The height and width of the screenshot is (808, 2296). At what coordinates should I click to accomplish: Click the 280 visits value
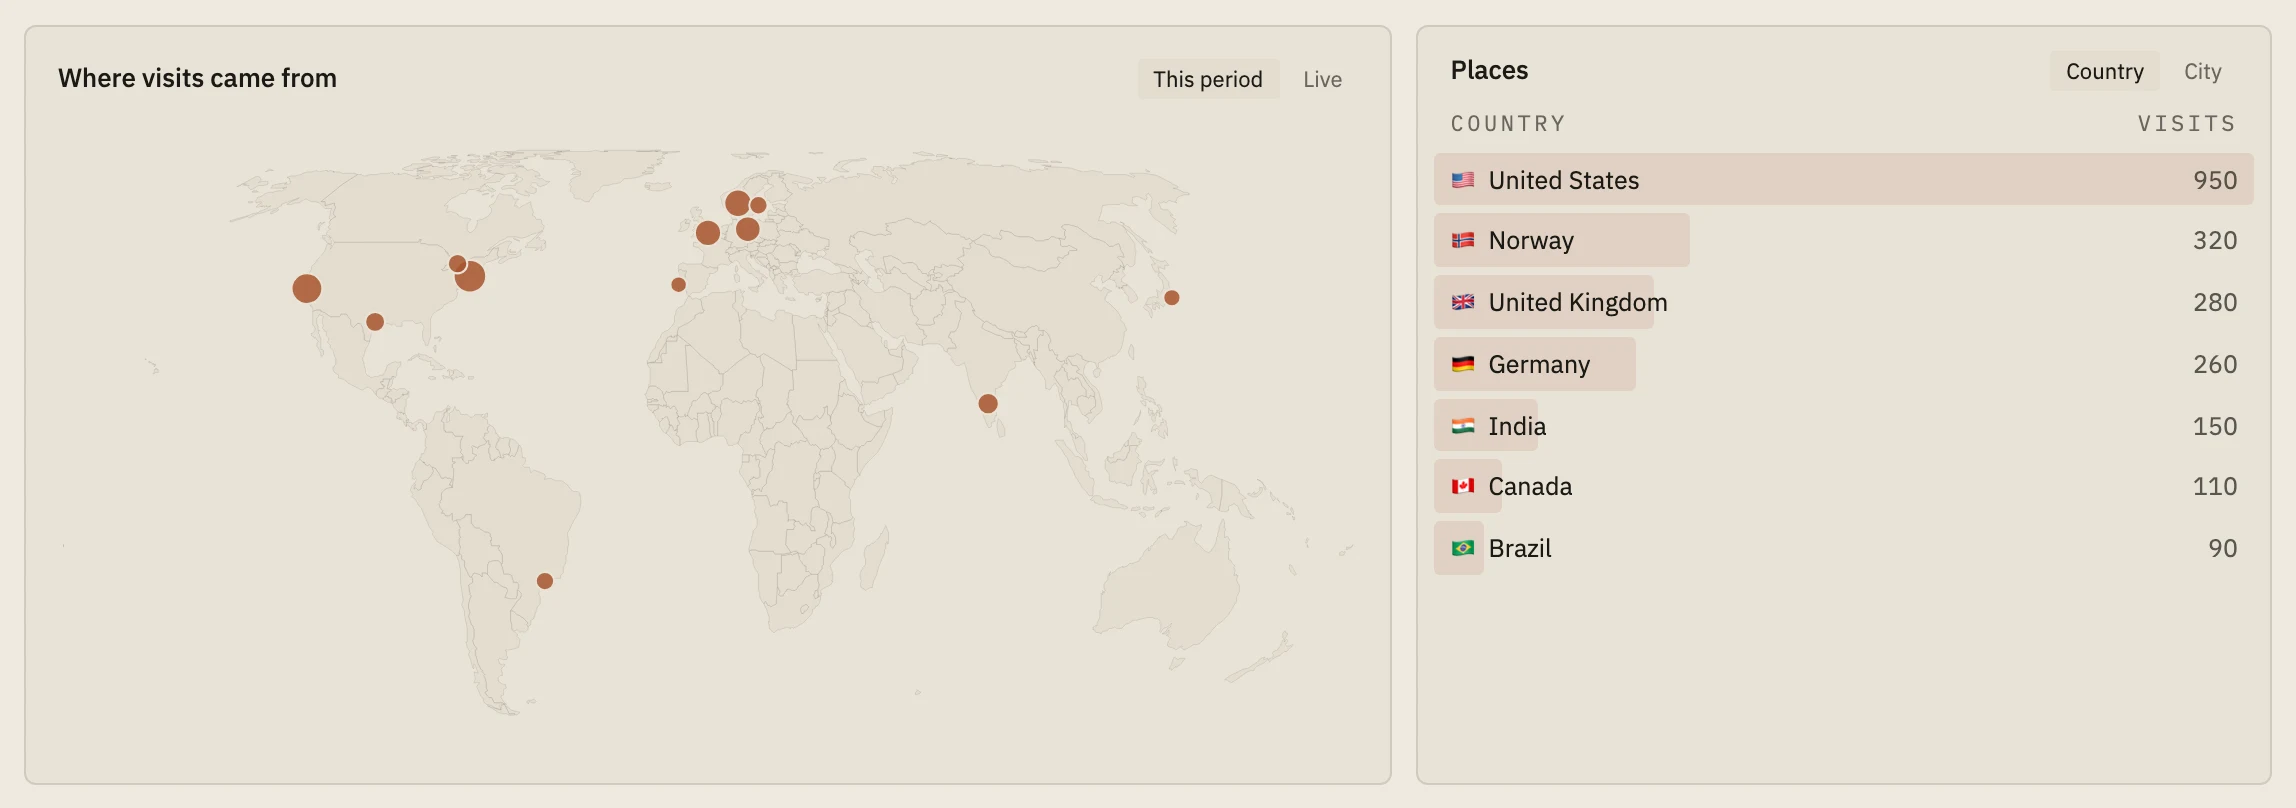[x=2215, y=302]
